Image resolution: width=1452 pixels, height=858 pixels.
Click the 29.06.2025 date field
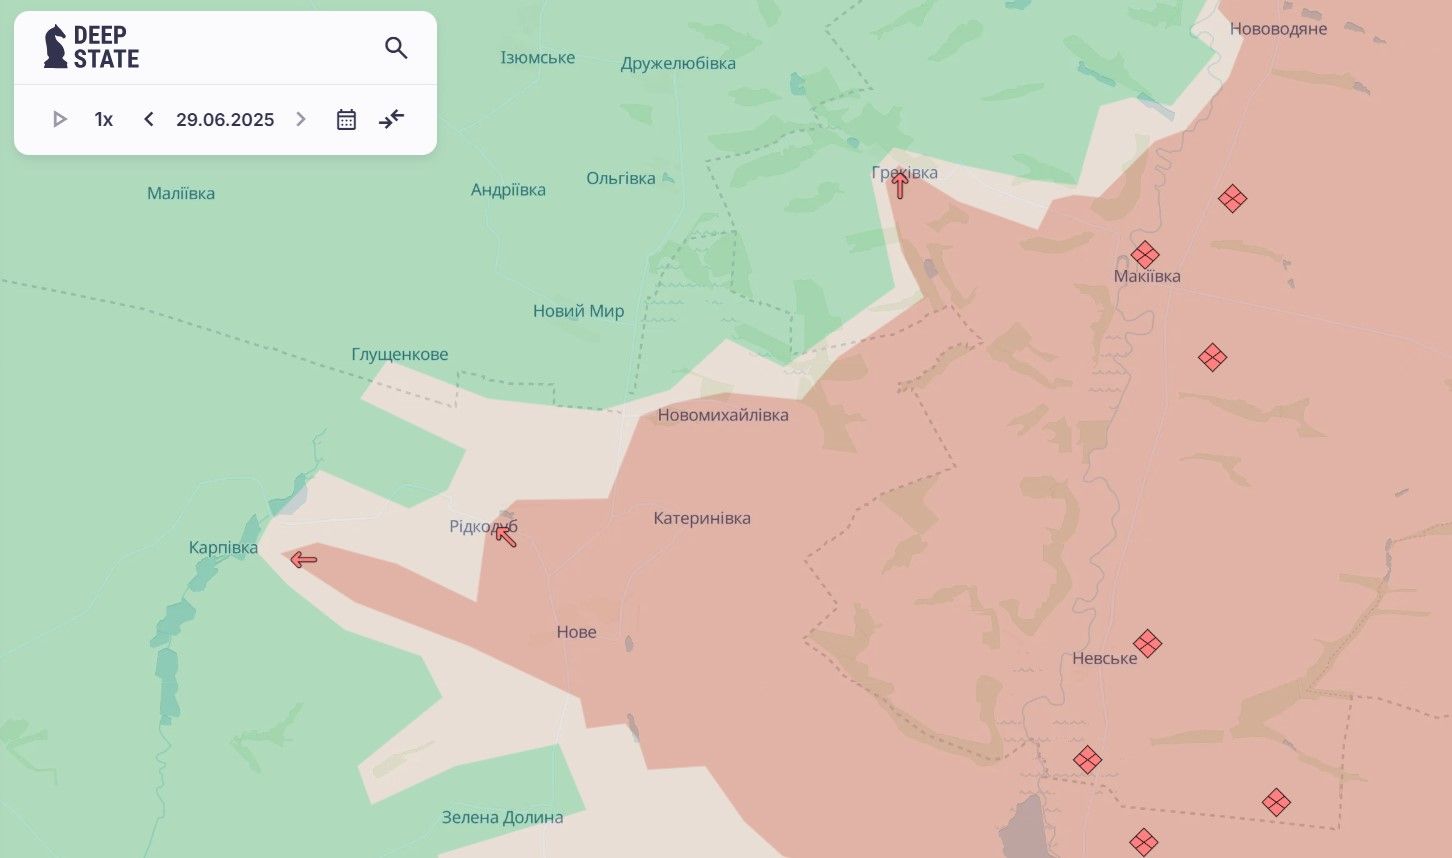[225, 120]
